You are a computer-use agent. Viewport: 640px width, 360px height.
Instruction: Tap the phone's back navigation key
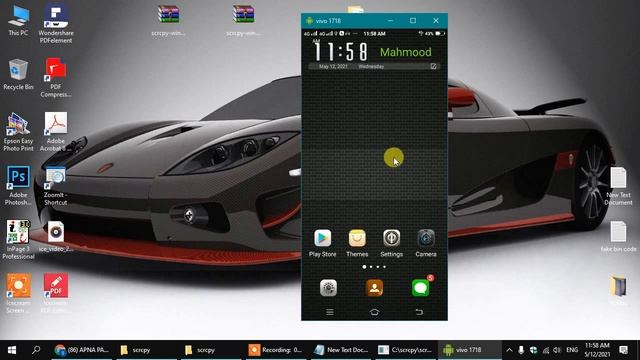pyautogui.click(x=419, y=312)
